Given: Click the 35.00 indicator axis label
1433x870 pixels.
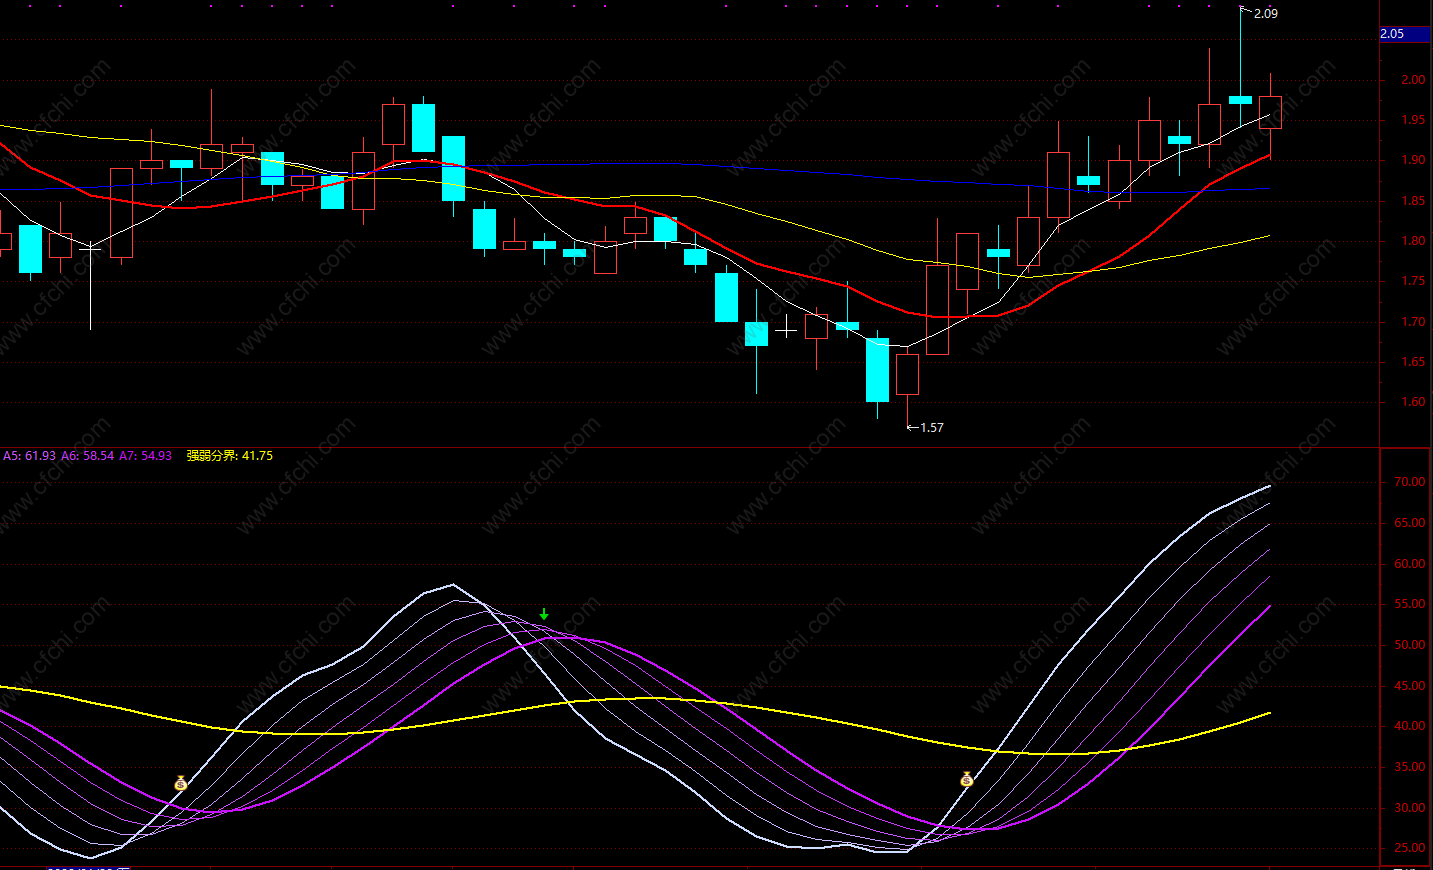Looking at the screenshot, I should click(1410, 767).
